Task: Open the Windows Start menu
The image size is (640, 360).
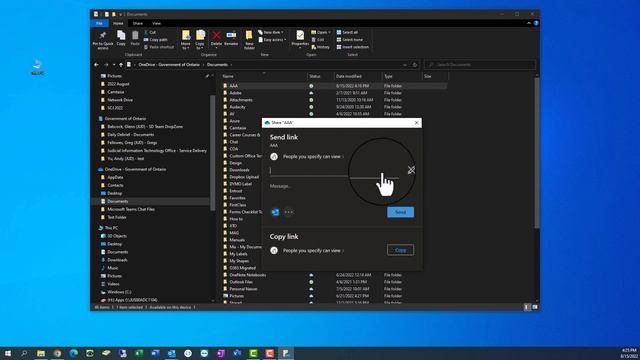Action: tap(8, 353)
